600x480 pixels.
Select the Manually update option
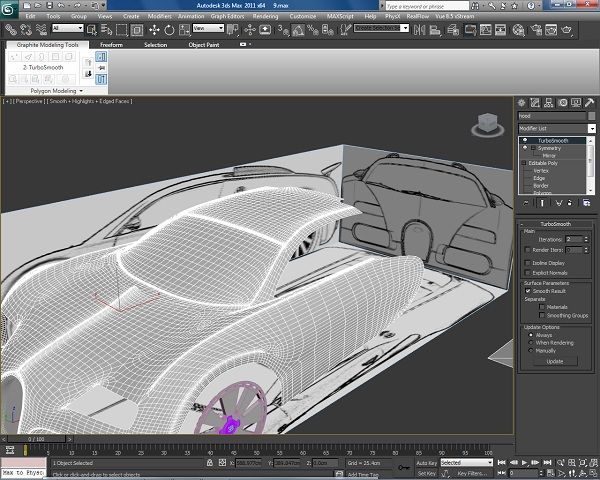(x=531, y=350)
